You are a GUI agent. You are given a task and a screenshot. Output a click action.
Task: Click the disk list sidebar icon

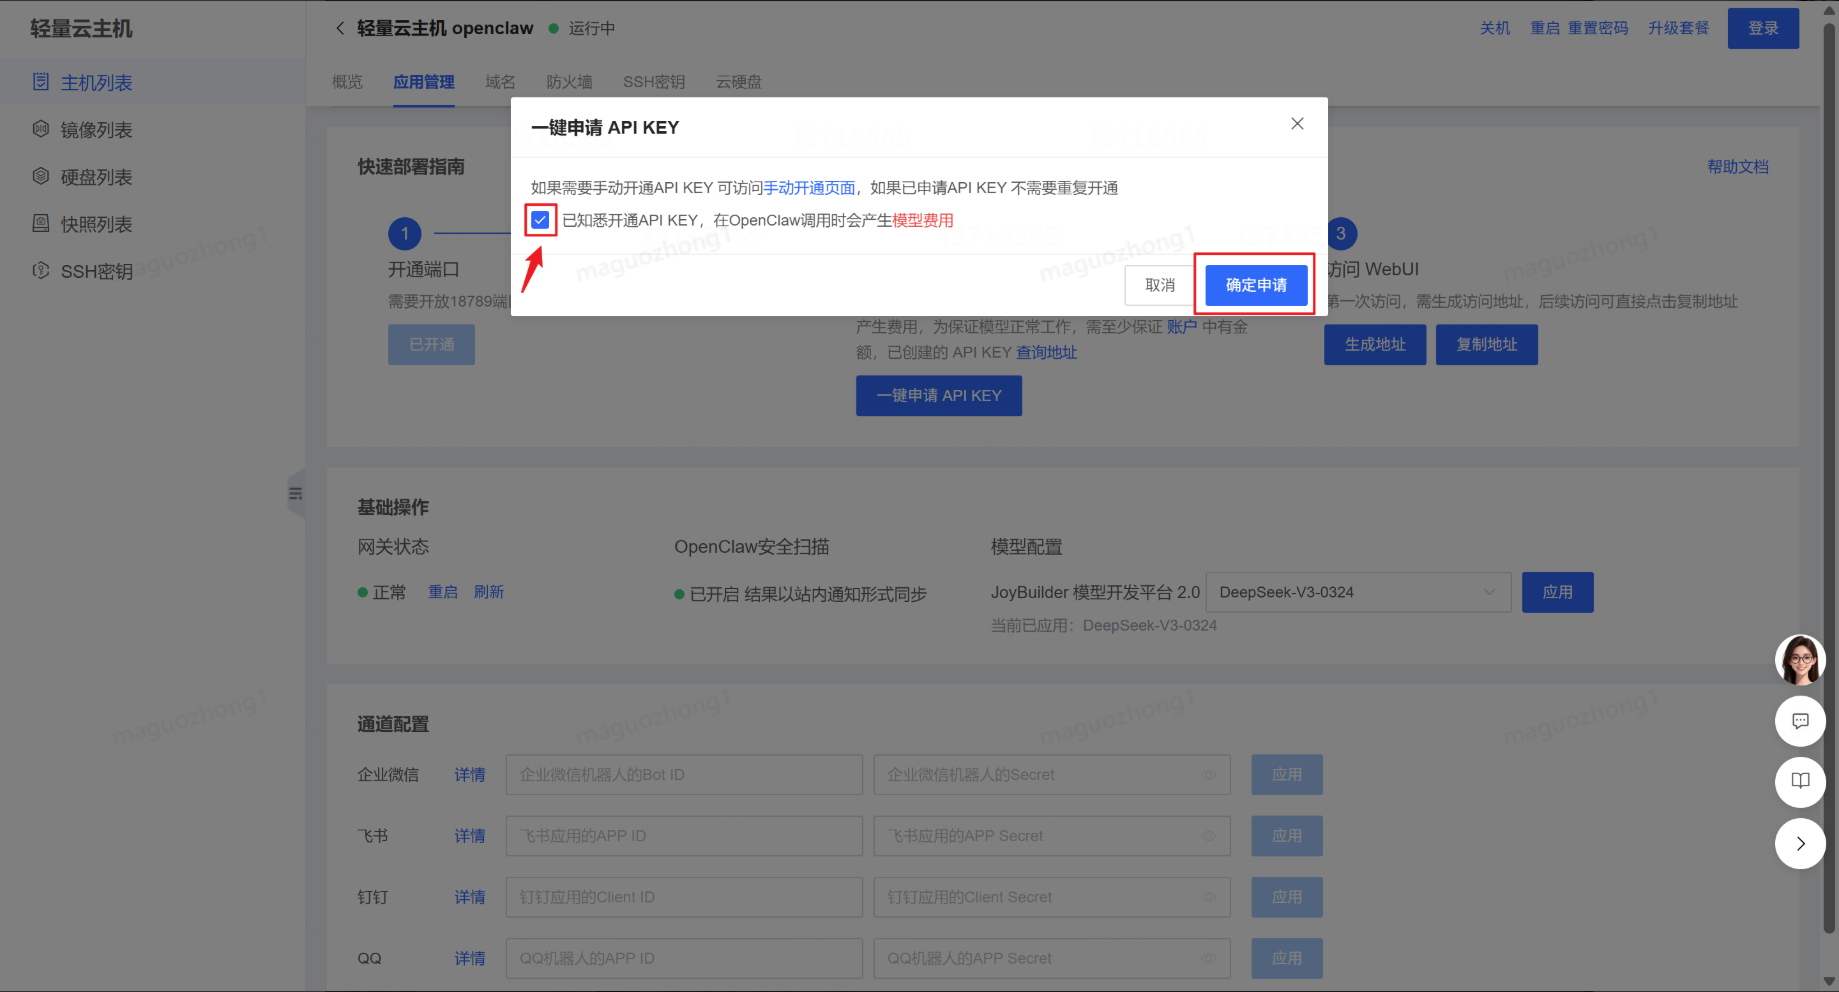click(x=41, y=176)
